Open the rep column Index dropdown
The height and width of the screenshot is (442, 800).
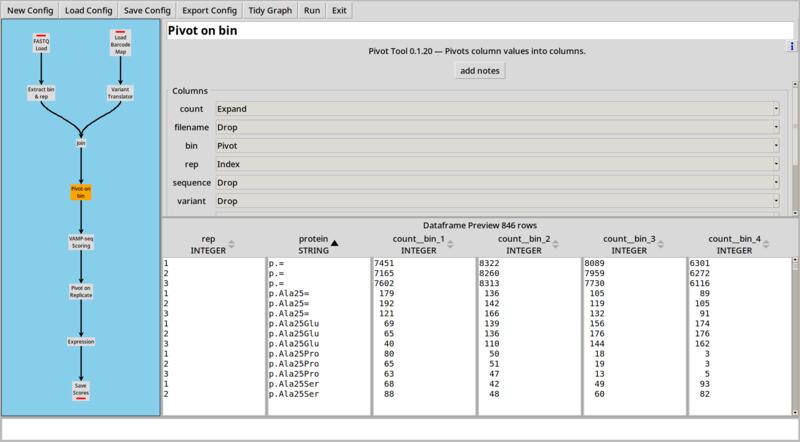pos(497,164)
